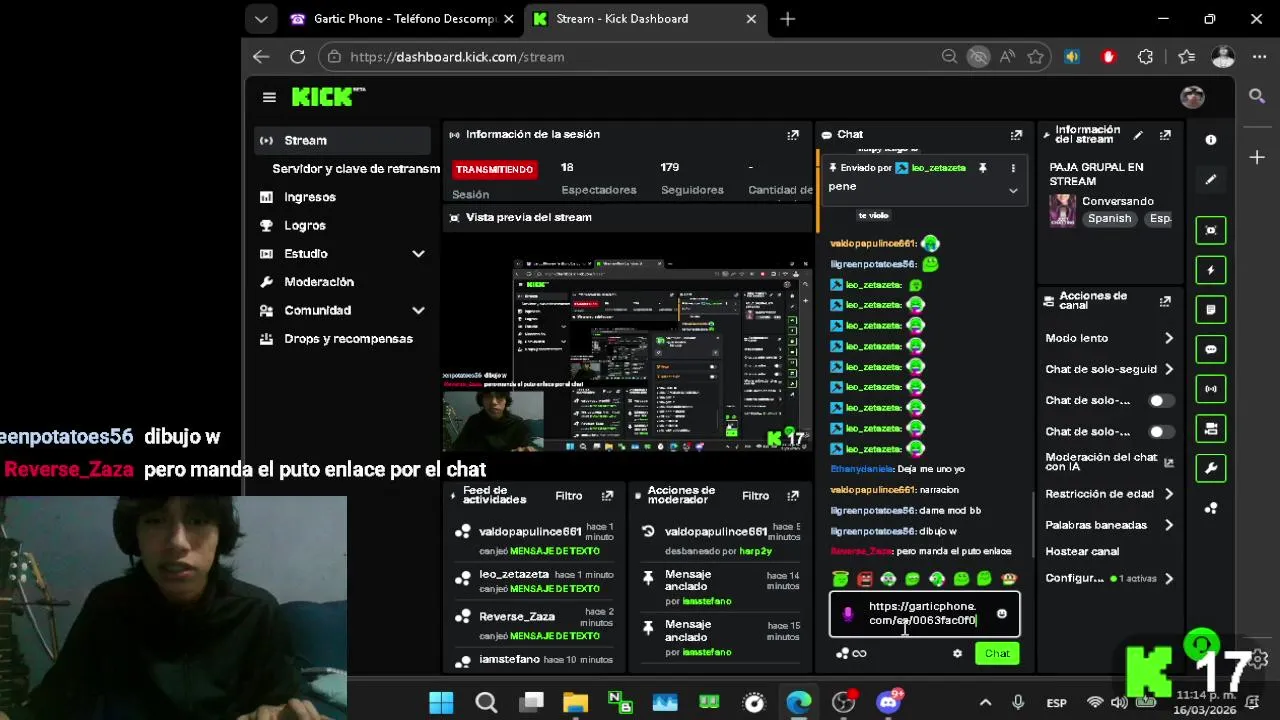Toggle the lightning bolt widget icon
Screen dimensions: 1280x720
point(1211,270)
